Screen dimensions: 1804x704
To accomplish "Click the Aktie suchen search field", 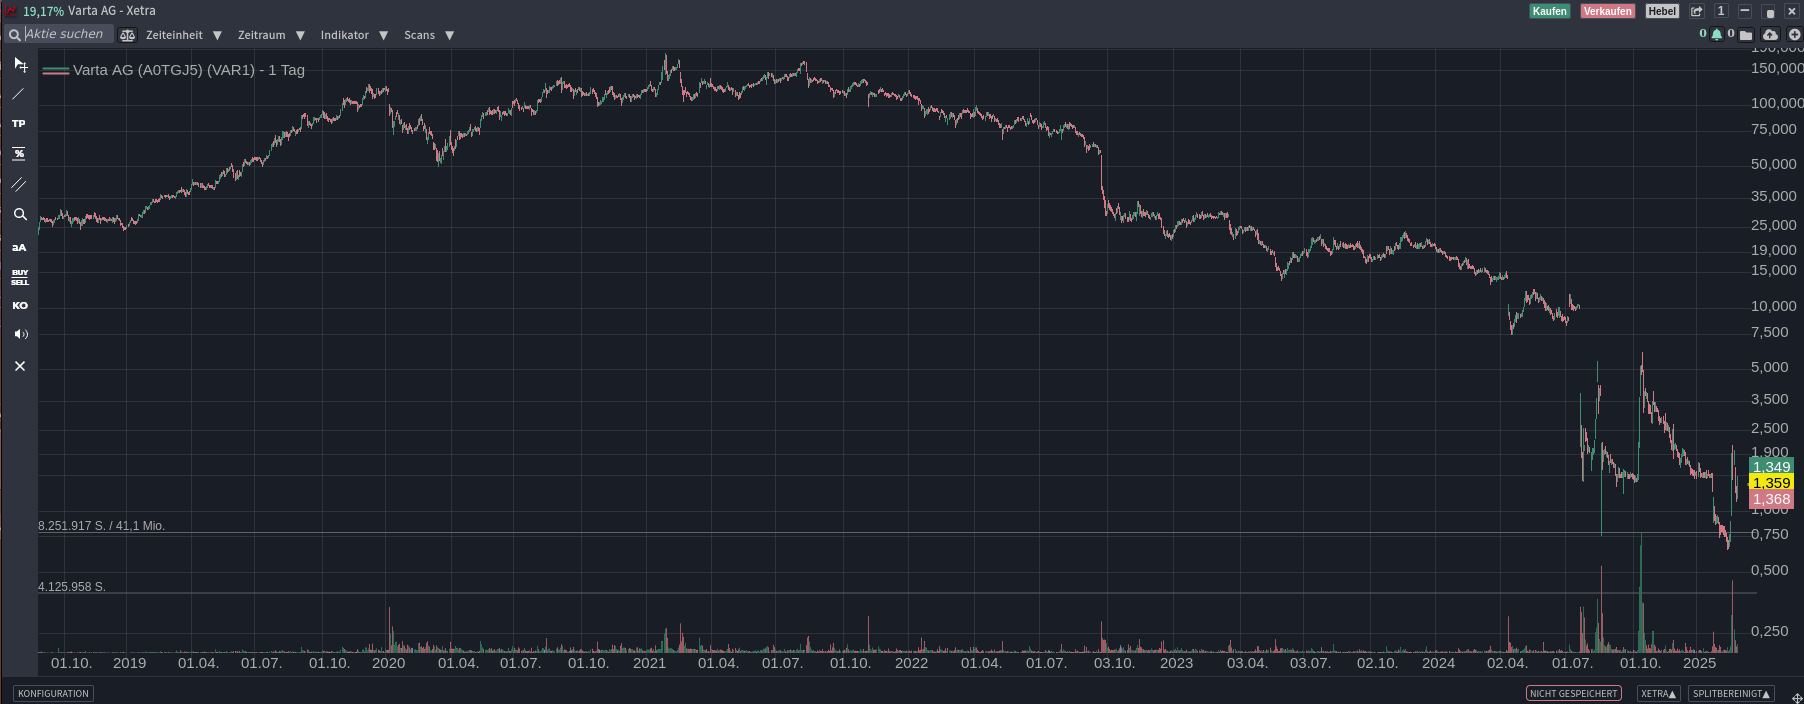I will [64, 34].
